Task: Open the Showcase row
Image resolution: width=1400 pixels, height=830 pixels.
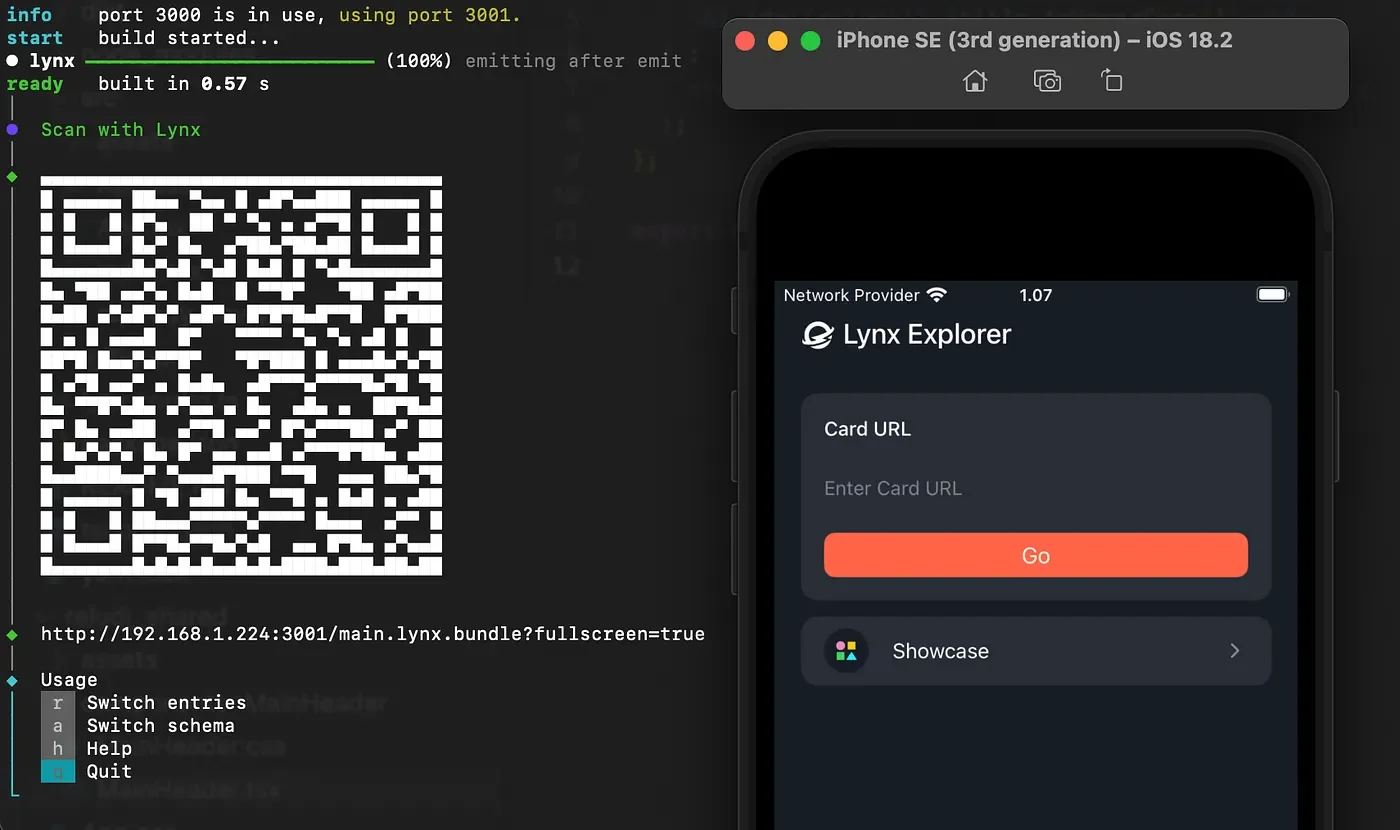Action: tap(1035, 651)
